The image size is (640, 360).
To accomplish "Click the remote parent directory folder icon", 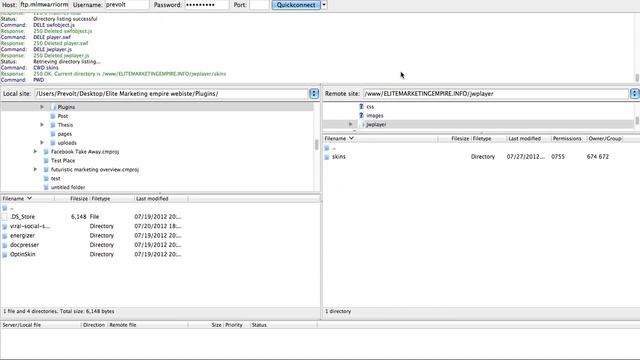I will click(x=327, y=148).
